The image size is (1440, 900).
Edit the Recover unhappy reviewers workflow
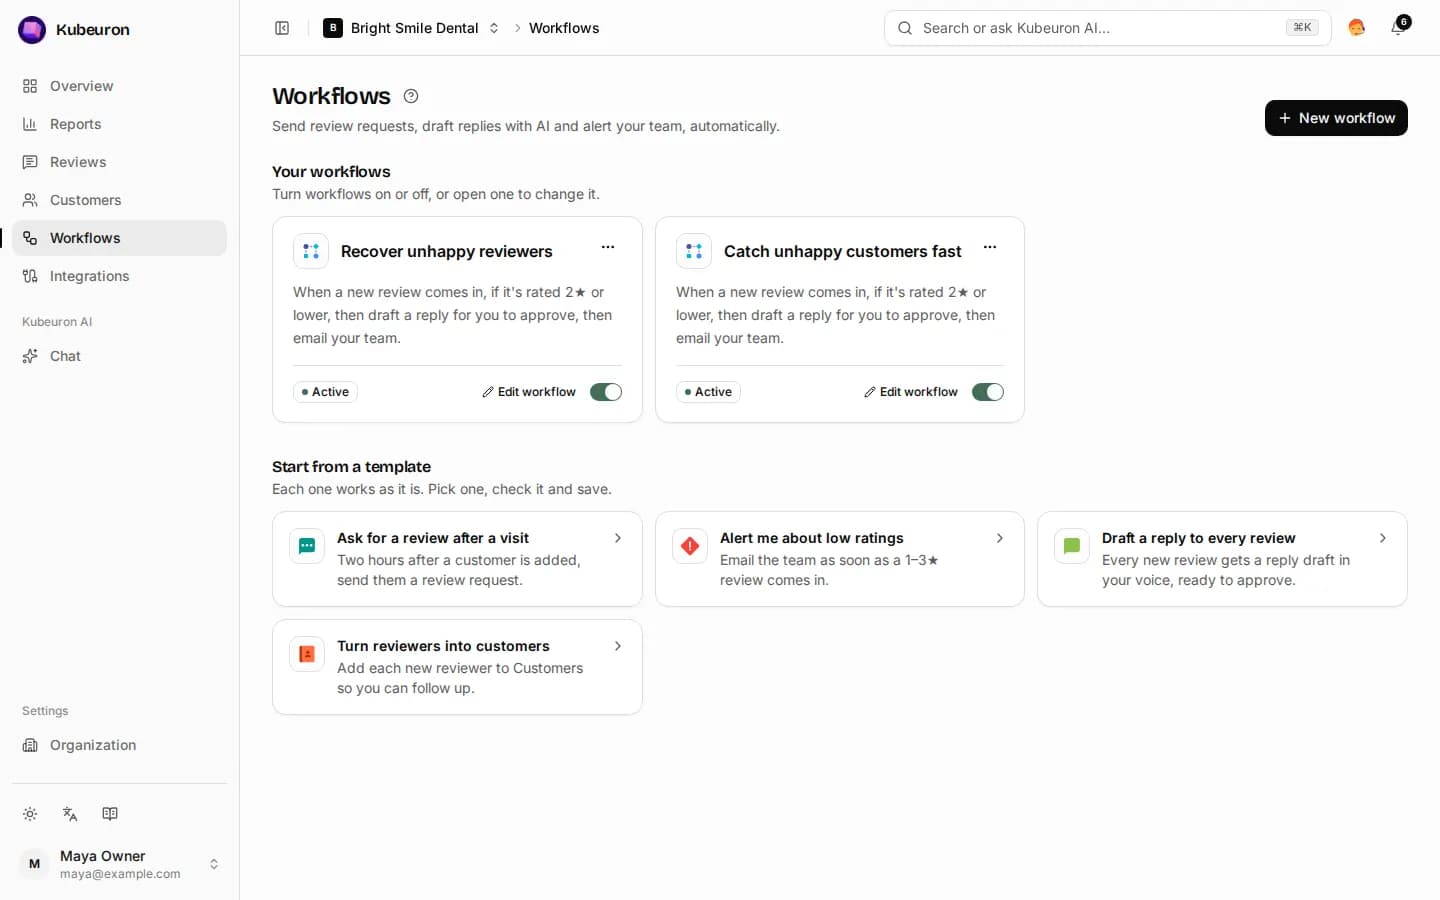coord(529,392)
